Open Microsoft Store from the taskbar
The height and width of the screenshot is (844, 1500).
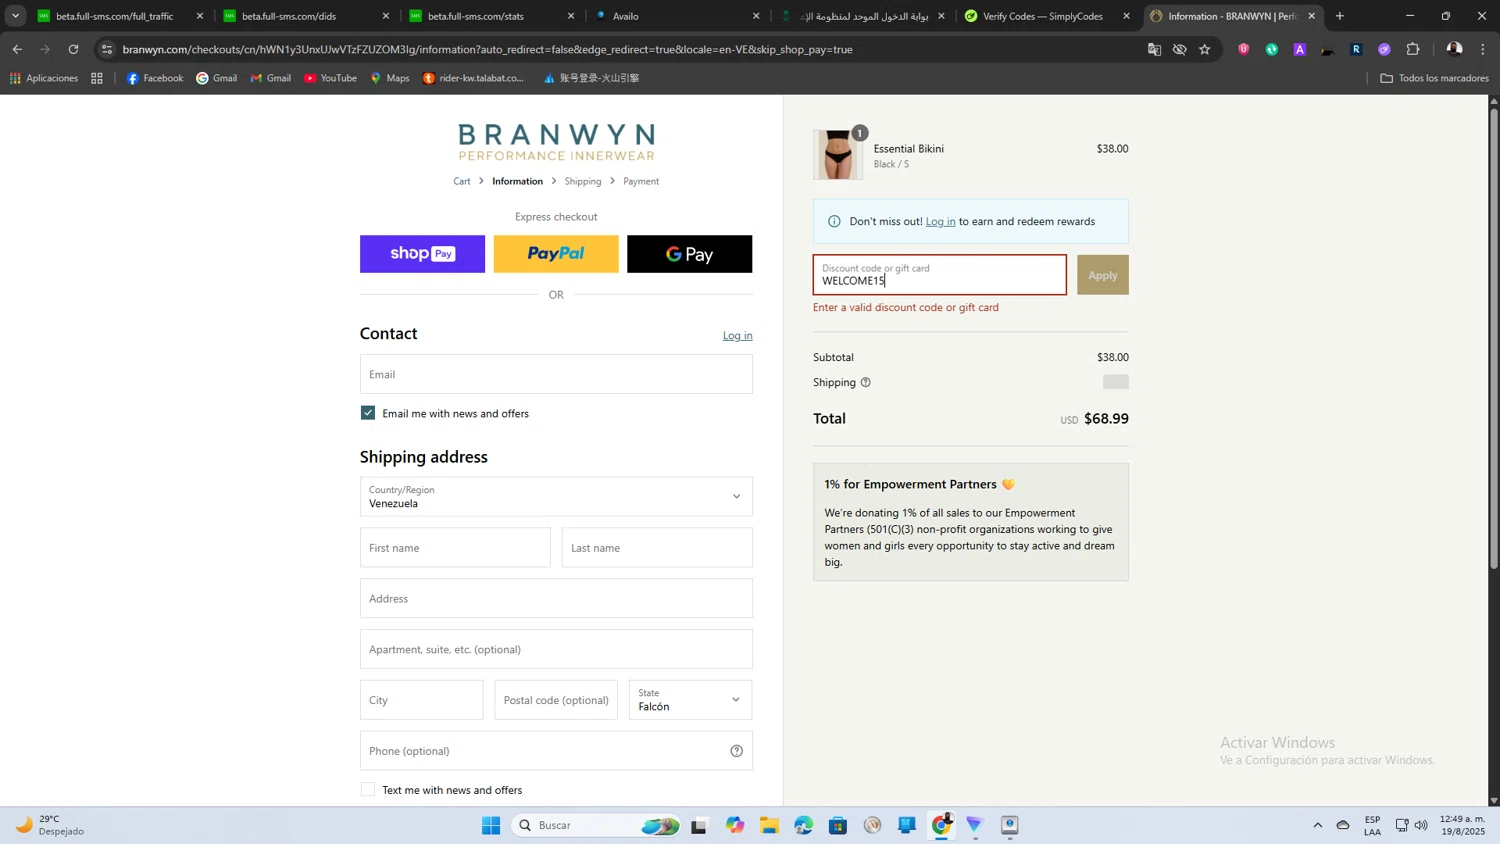[838, 825]
